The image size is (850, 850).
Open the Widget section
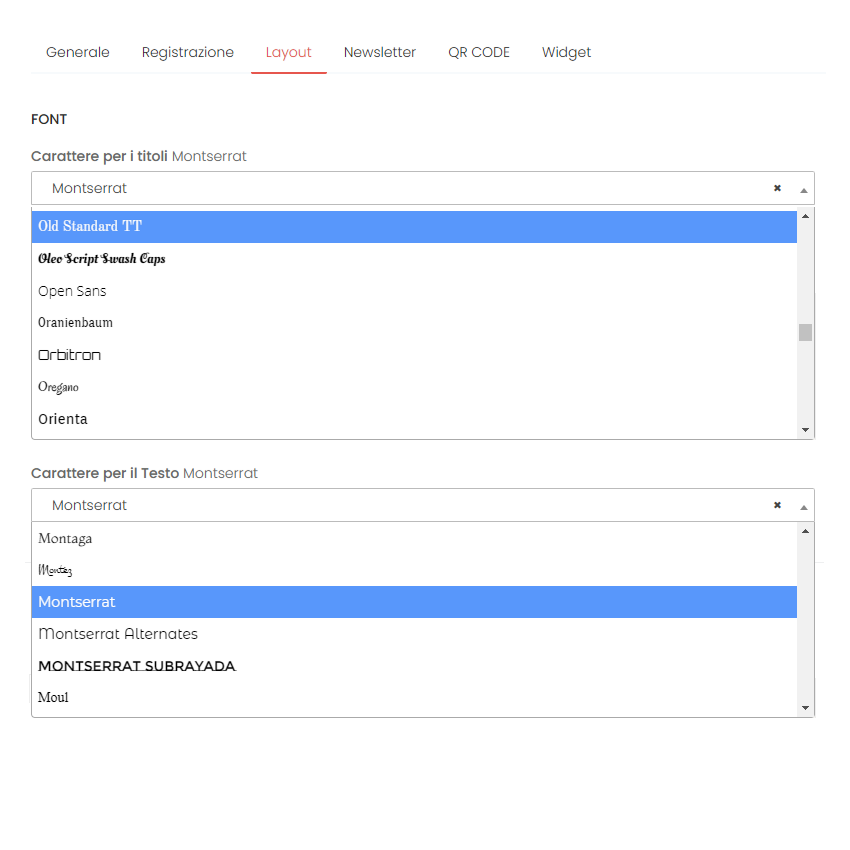click(566, 52)
